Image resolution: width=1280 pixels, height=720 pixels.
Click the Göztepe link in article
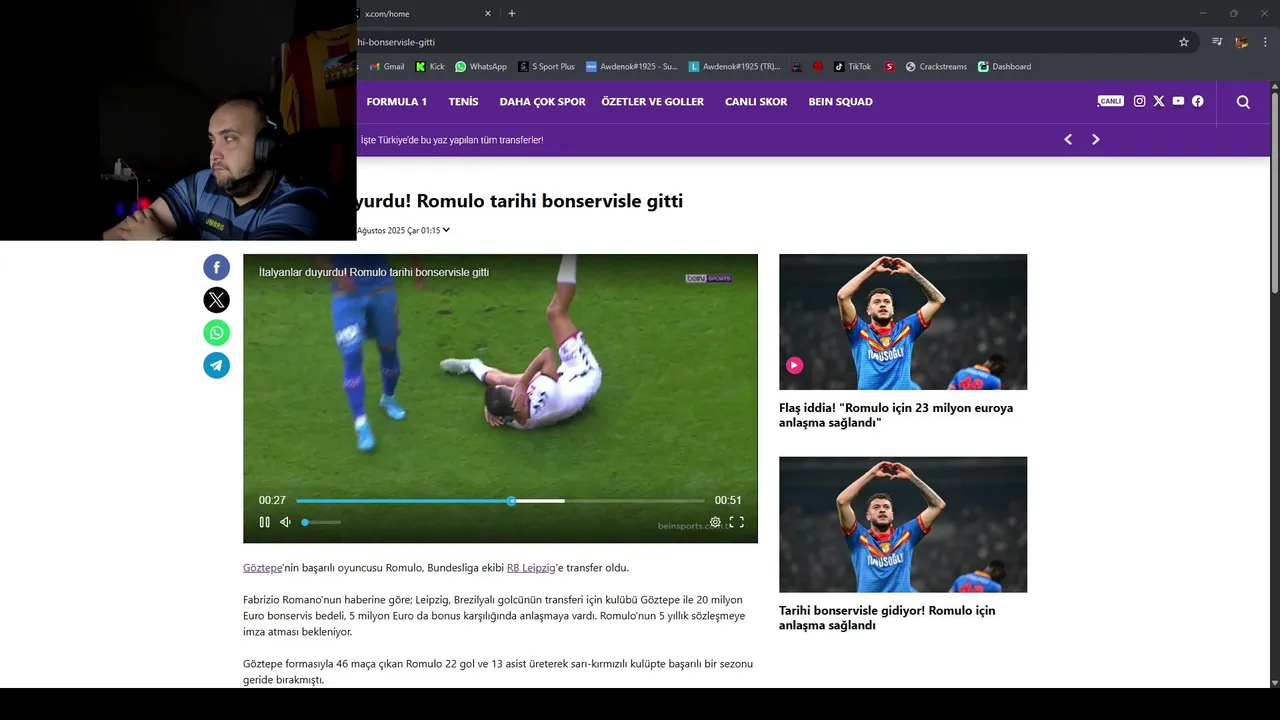[x=263, y=568]
